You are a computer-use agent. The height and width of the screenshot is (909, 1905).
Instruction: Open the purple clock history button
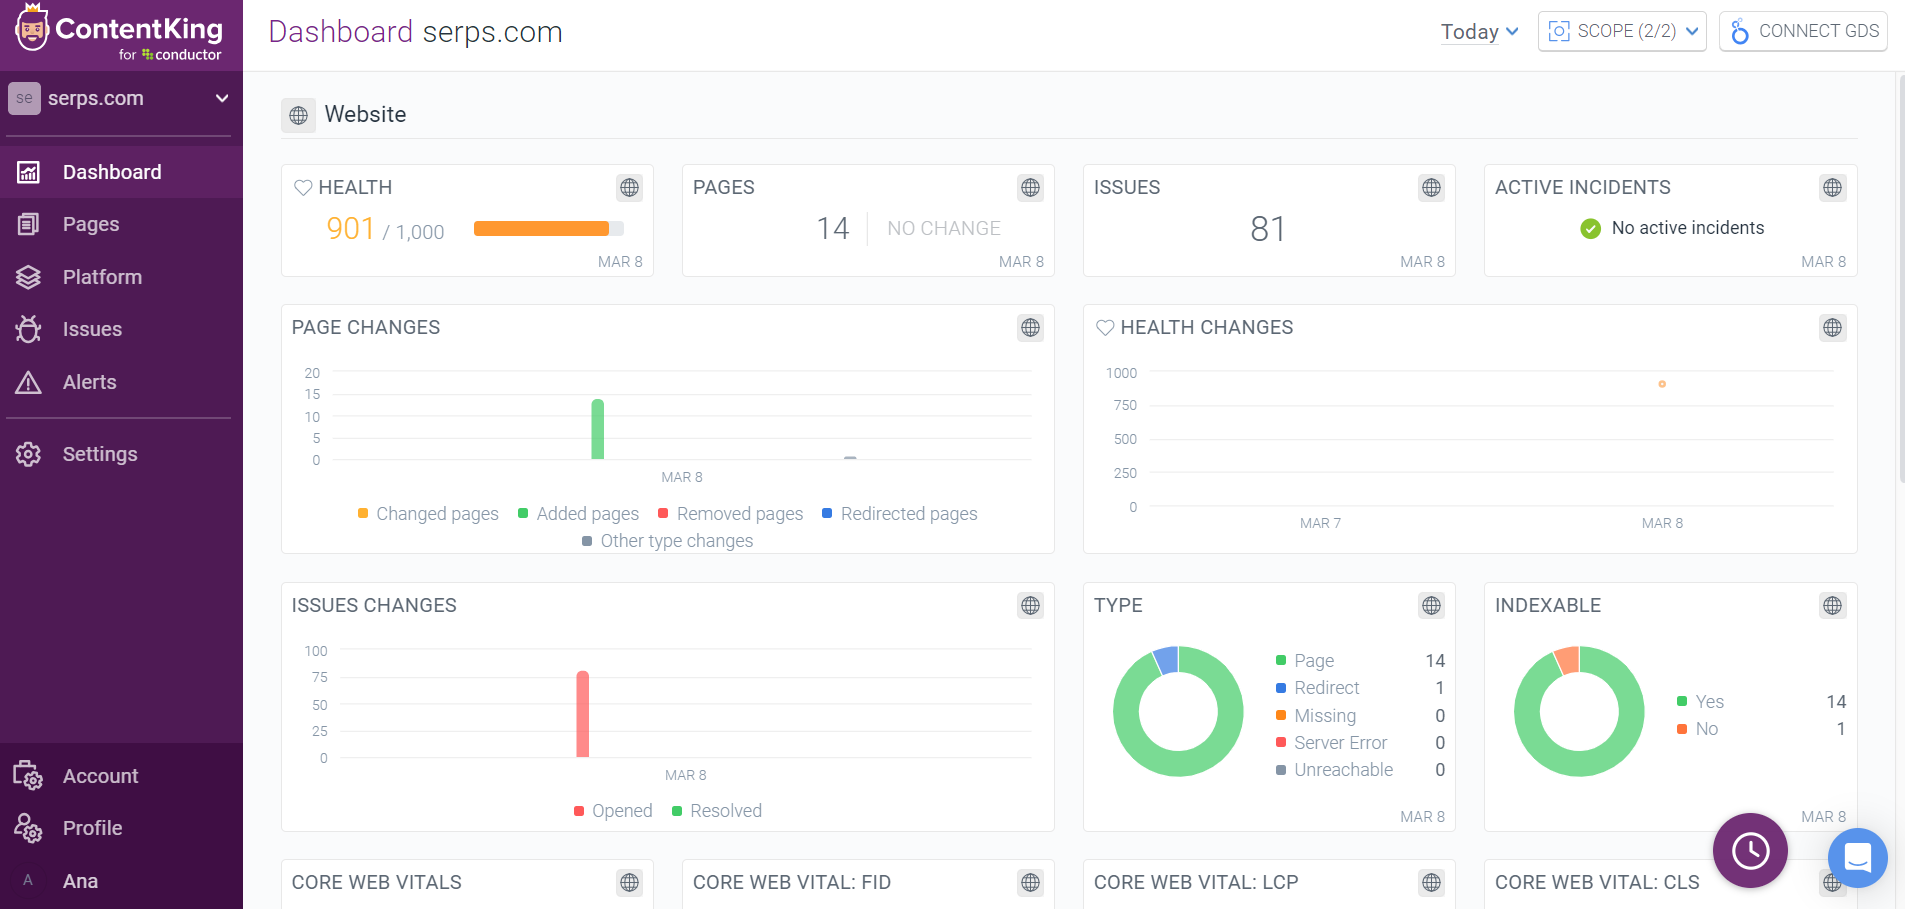[1750, 851]
